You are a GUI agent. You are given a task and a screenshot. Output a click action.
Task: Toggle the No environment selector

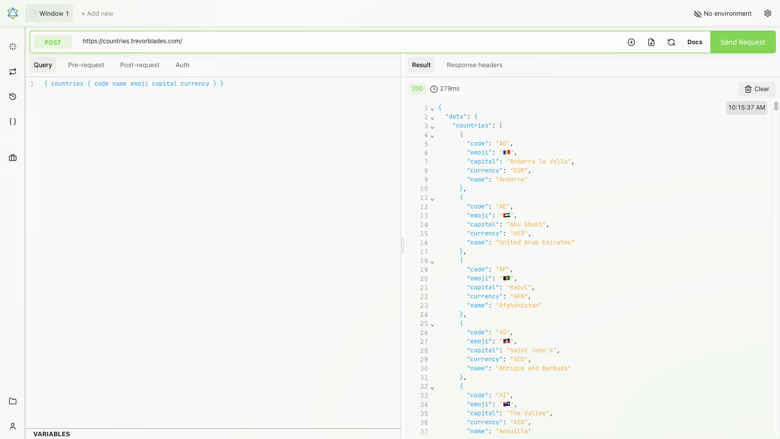pos(722,13)
